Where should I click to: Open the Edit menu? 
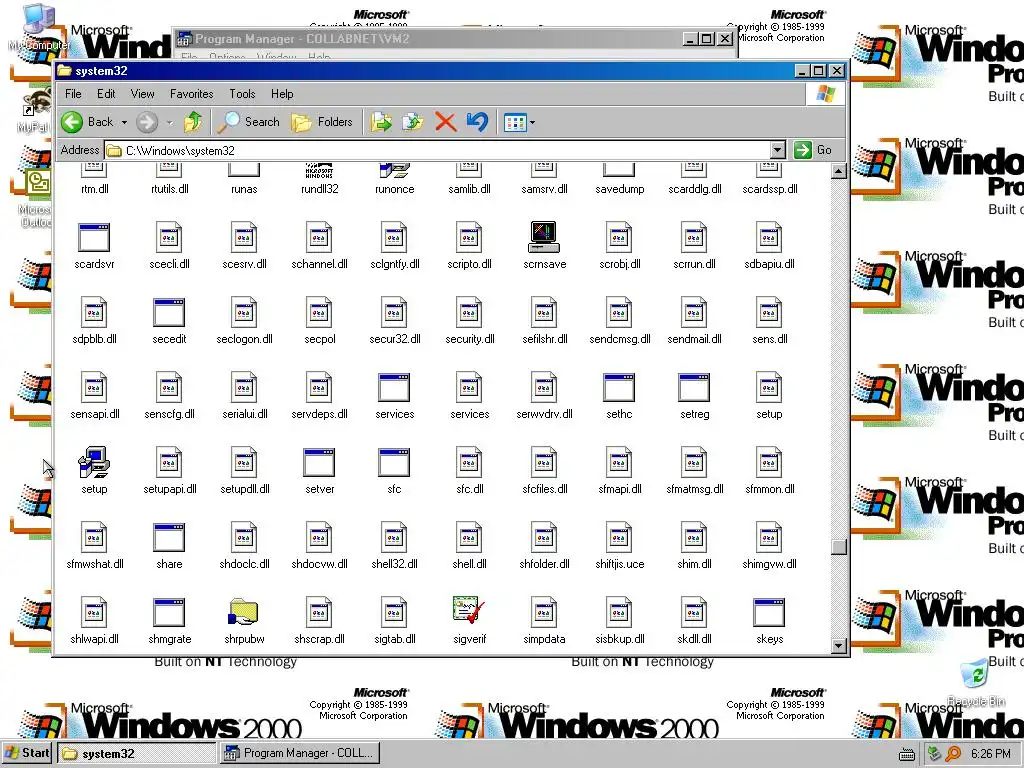pyautogui.click(x=106, y=94)
